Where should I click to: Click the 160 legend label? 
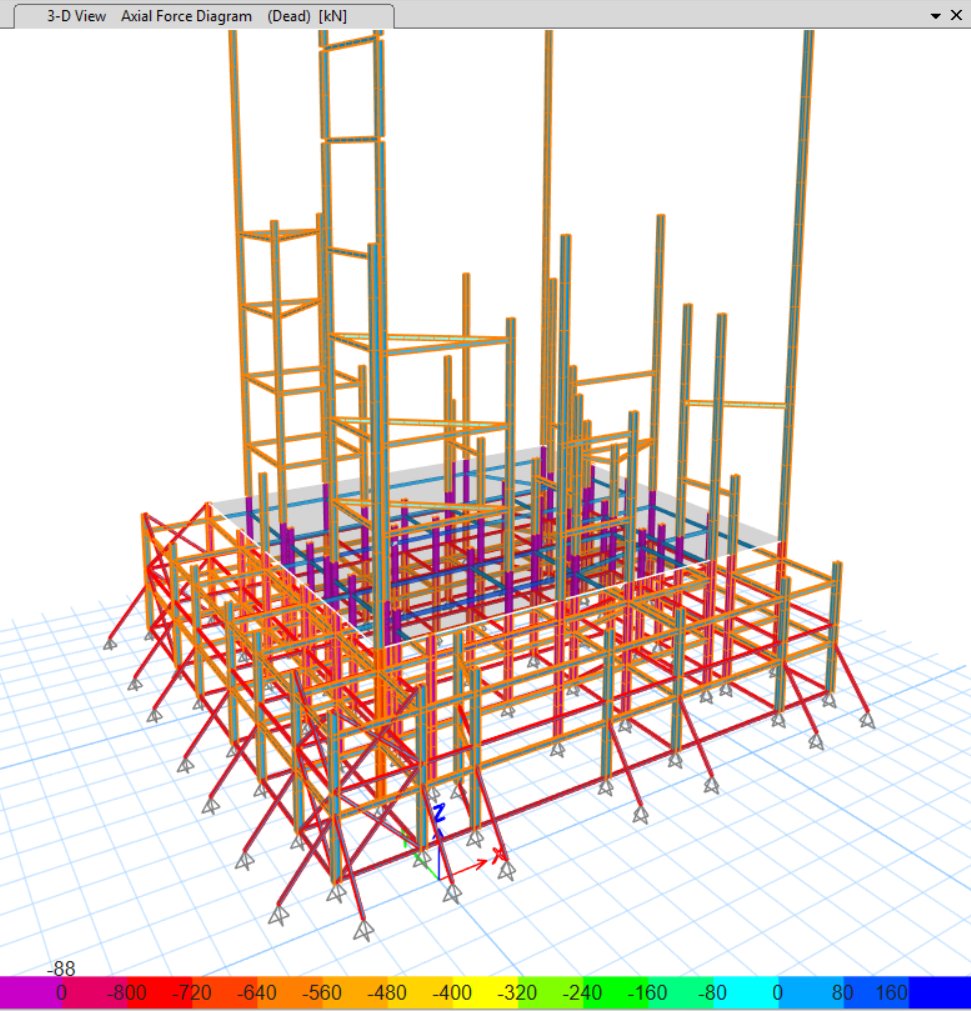pyautogui.click(x=891, y=992)
